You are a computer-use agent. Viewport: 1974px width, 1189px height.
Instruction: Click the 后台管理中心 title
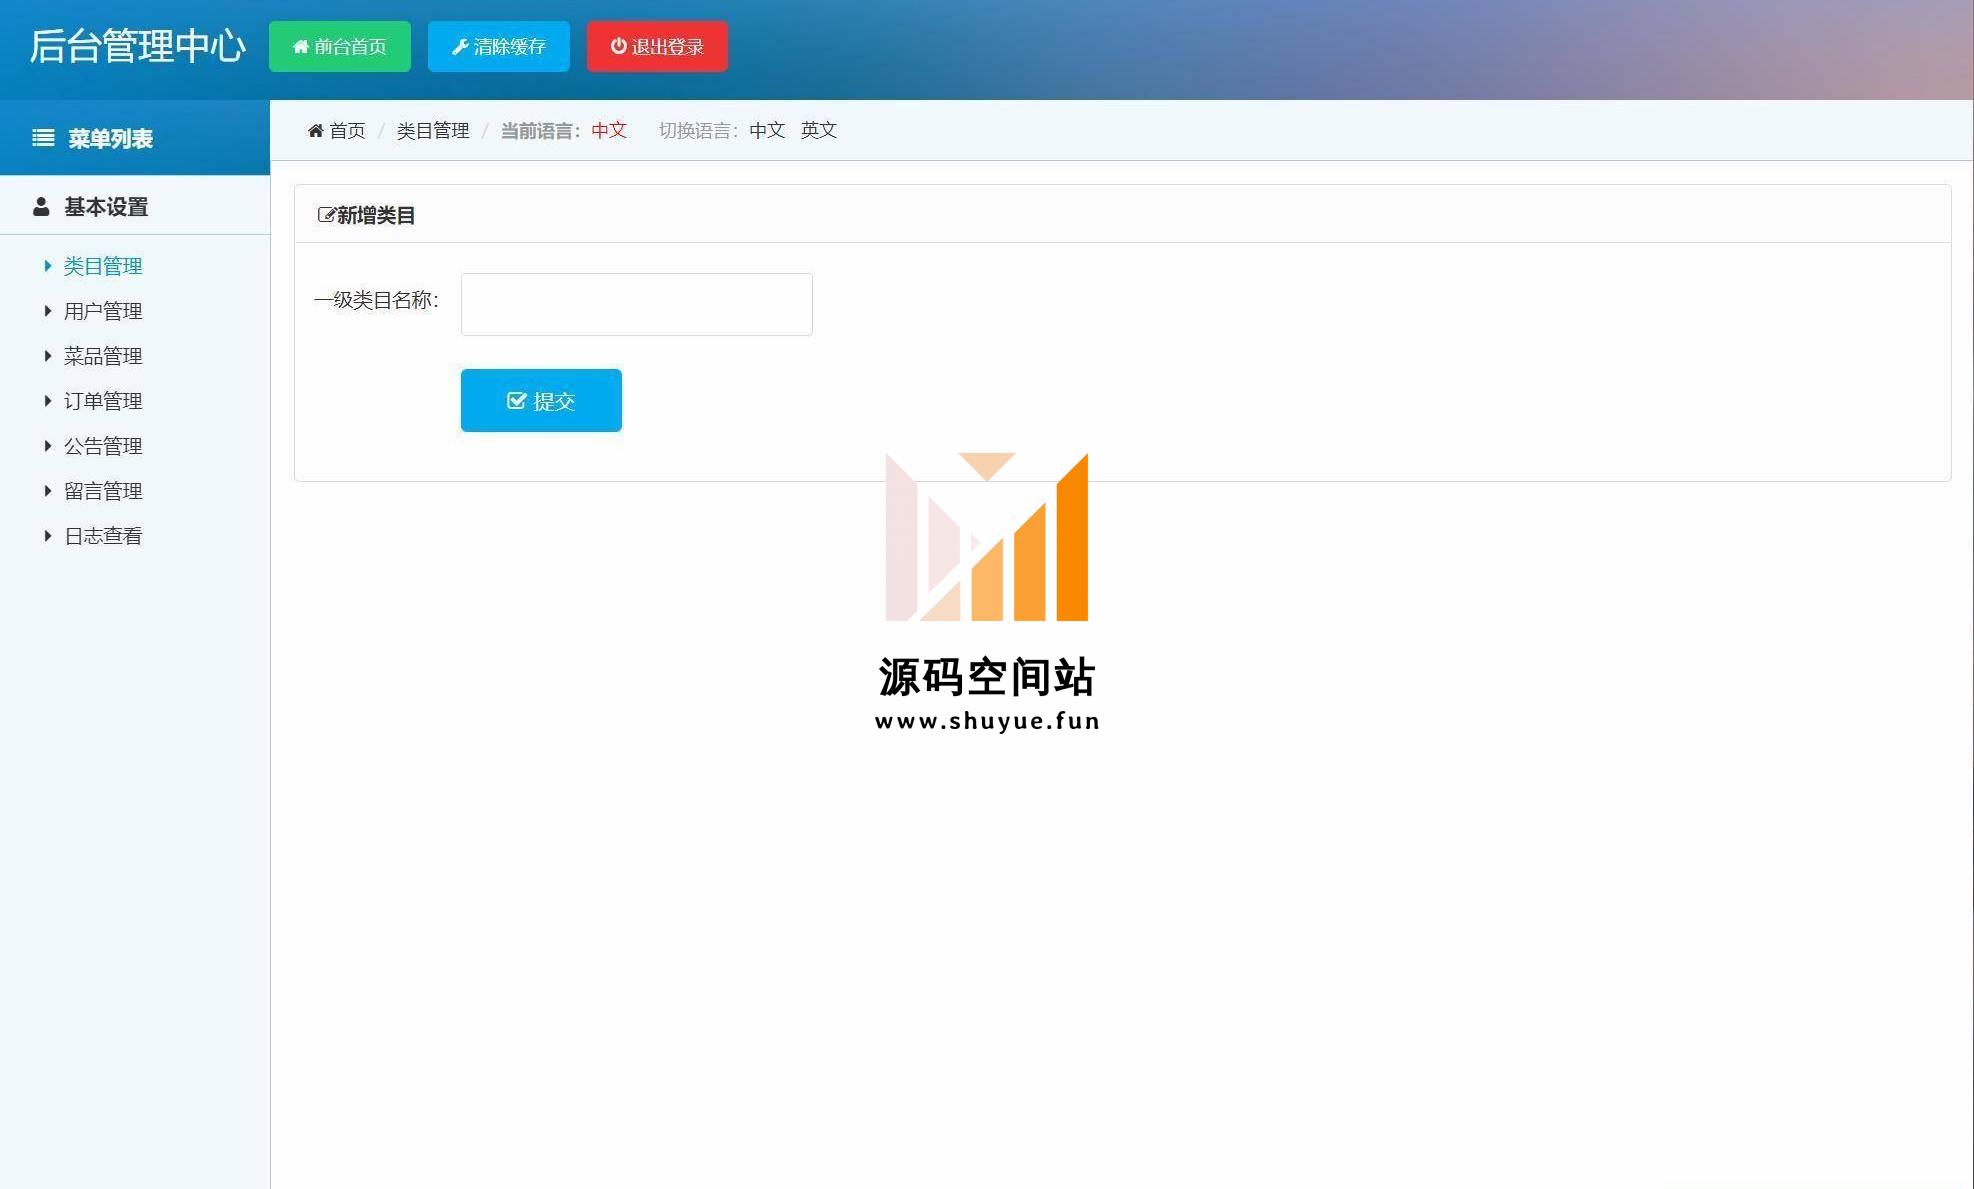[x=138, y=46]
